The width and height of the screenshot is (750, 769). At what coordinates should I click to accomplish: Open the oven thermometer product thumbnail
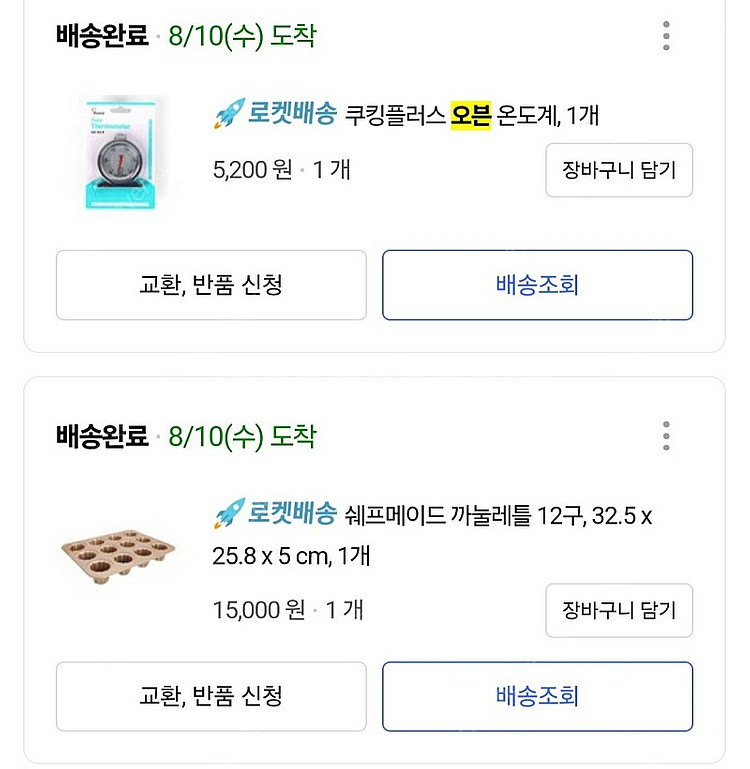click(123, 152)
